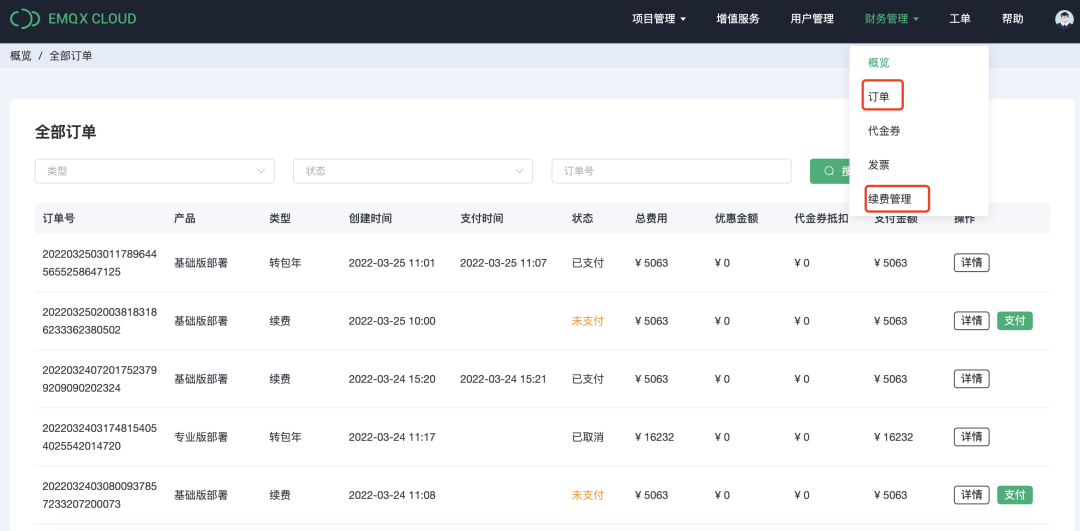The height and width of the screenshot is (531, 1080).
Task: View details of order created 2022-03-25 10:00
Action: pos(972,320)
